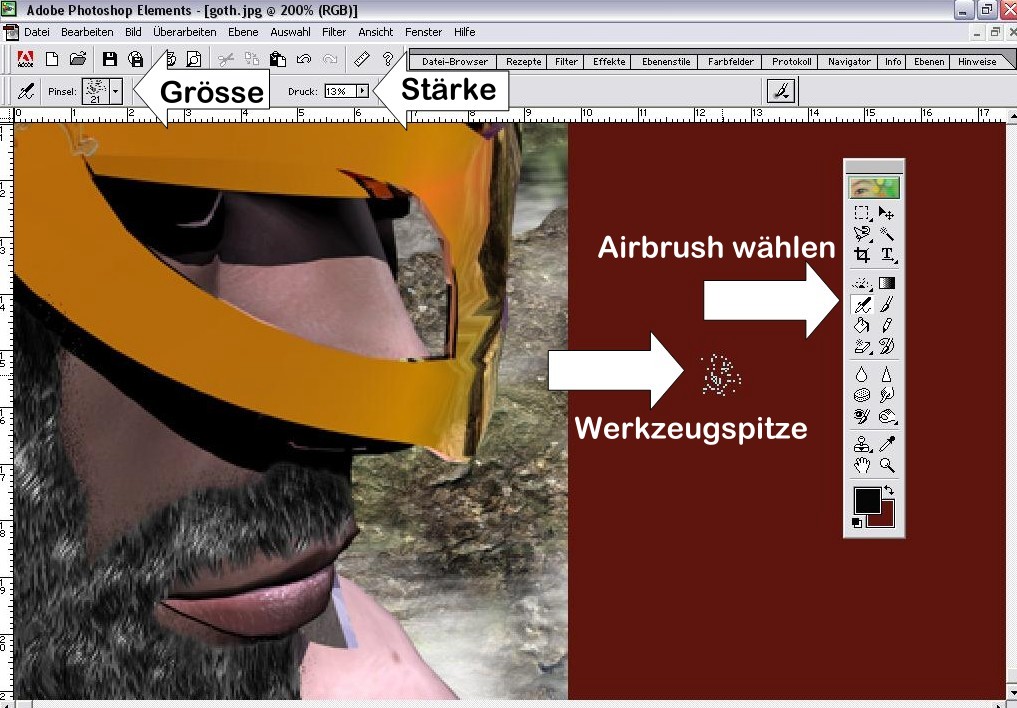Select the Airbrush tool in toolbox
This screenshot has height=708, width=1017.
862,303
